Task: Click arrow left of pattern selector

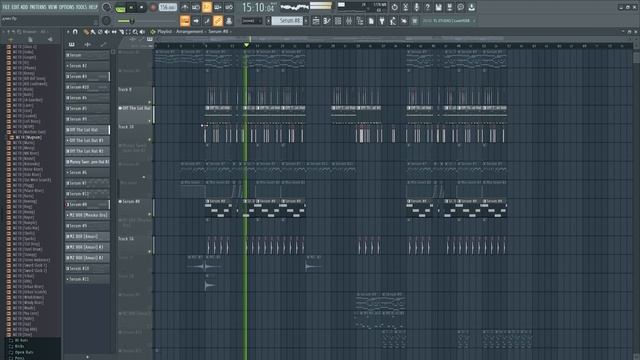Action: [x=269, y=21]
